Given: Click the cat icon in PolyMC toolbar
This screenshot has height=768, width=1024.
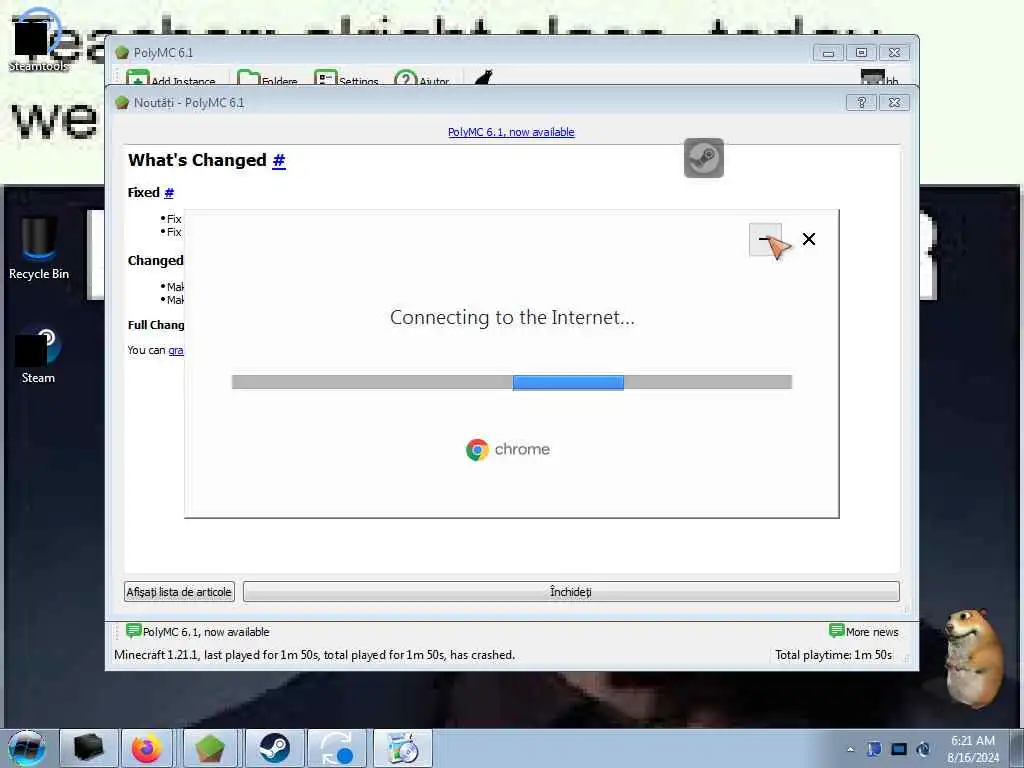Looking at the screenshot, I should (x=484, y=78).
